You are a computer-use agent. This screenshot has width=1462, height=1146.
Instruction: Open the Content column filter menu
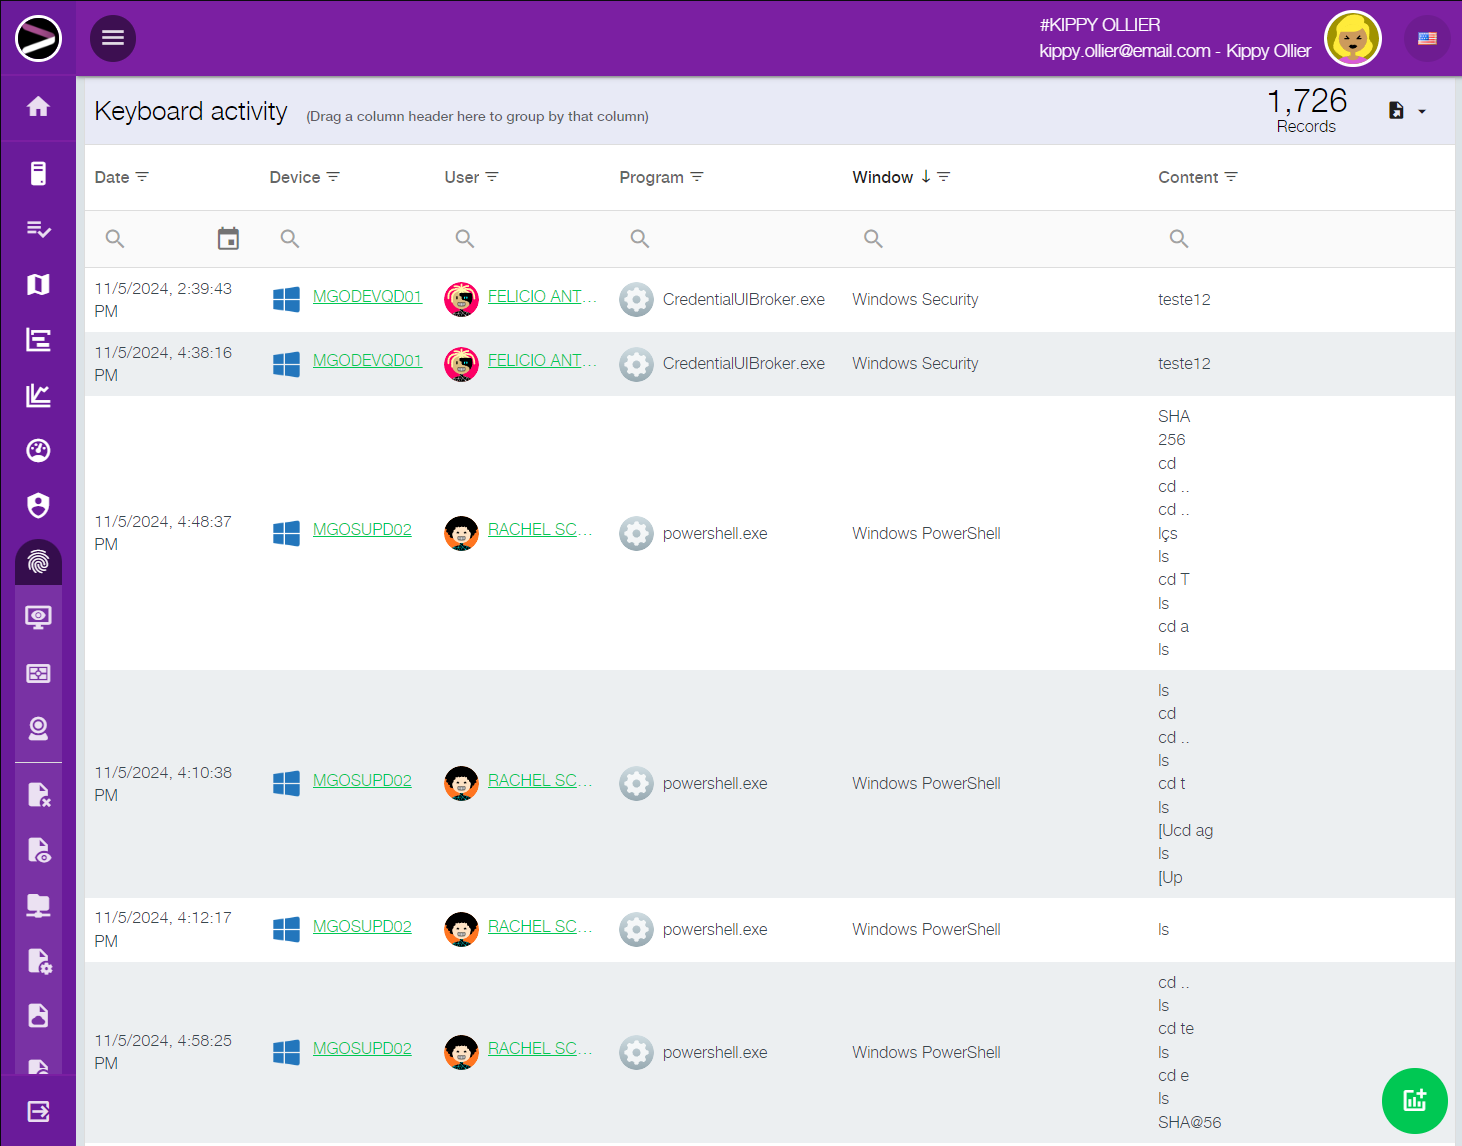click(x=1231, y=177)
